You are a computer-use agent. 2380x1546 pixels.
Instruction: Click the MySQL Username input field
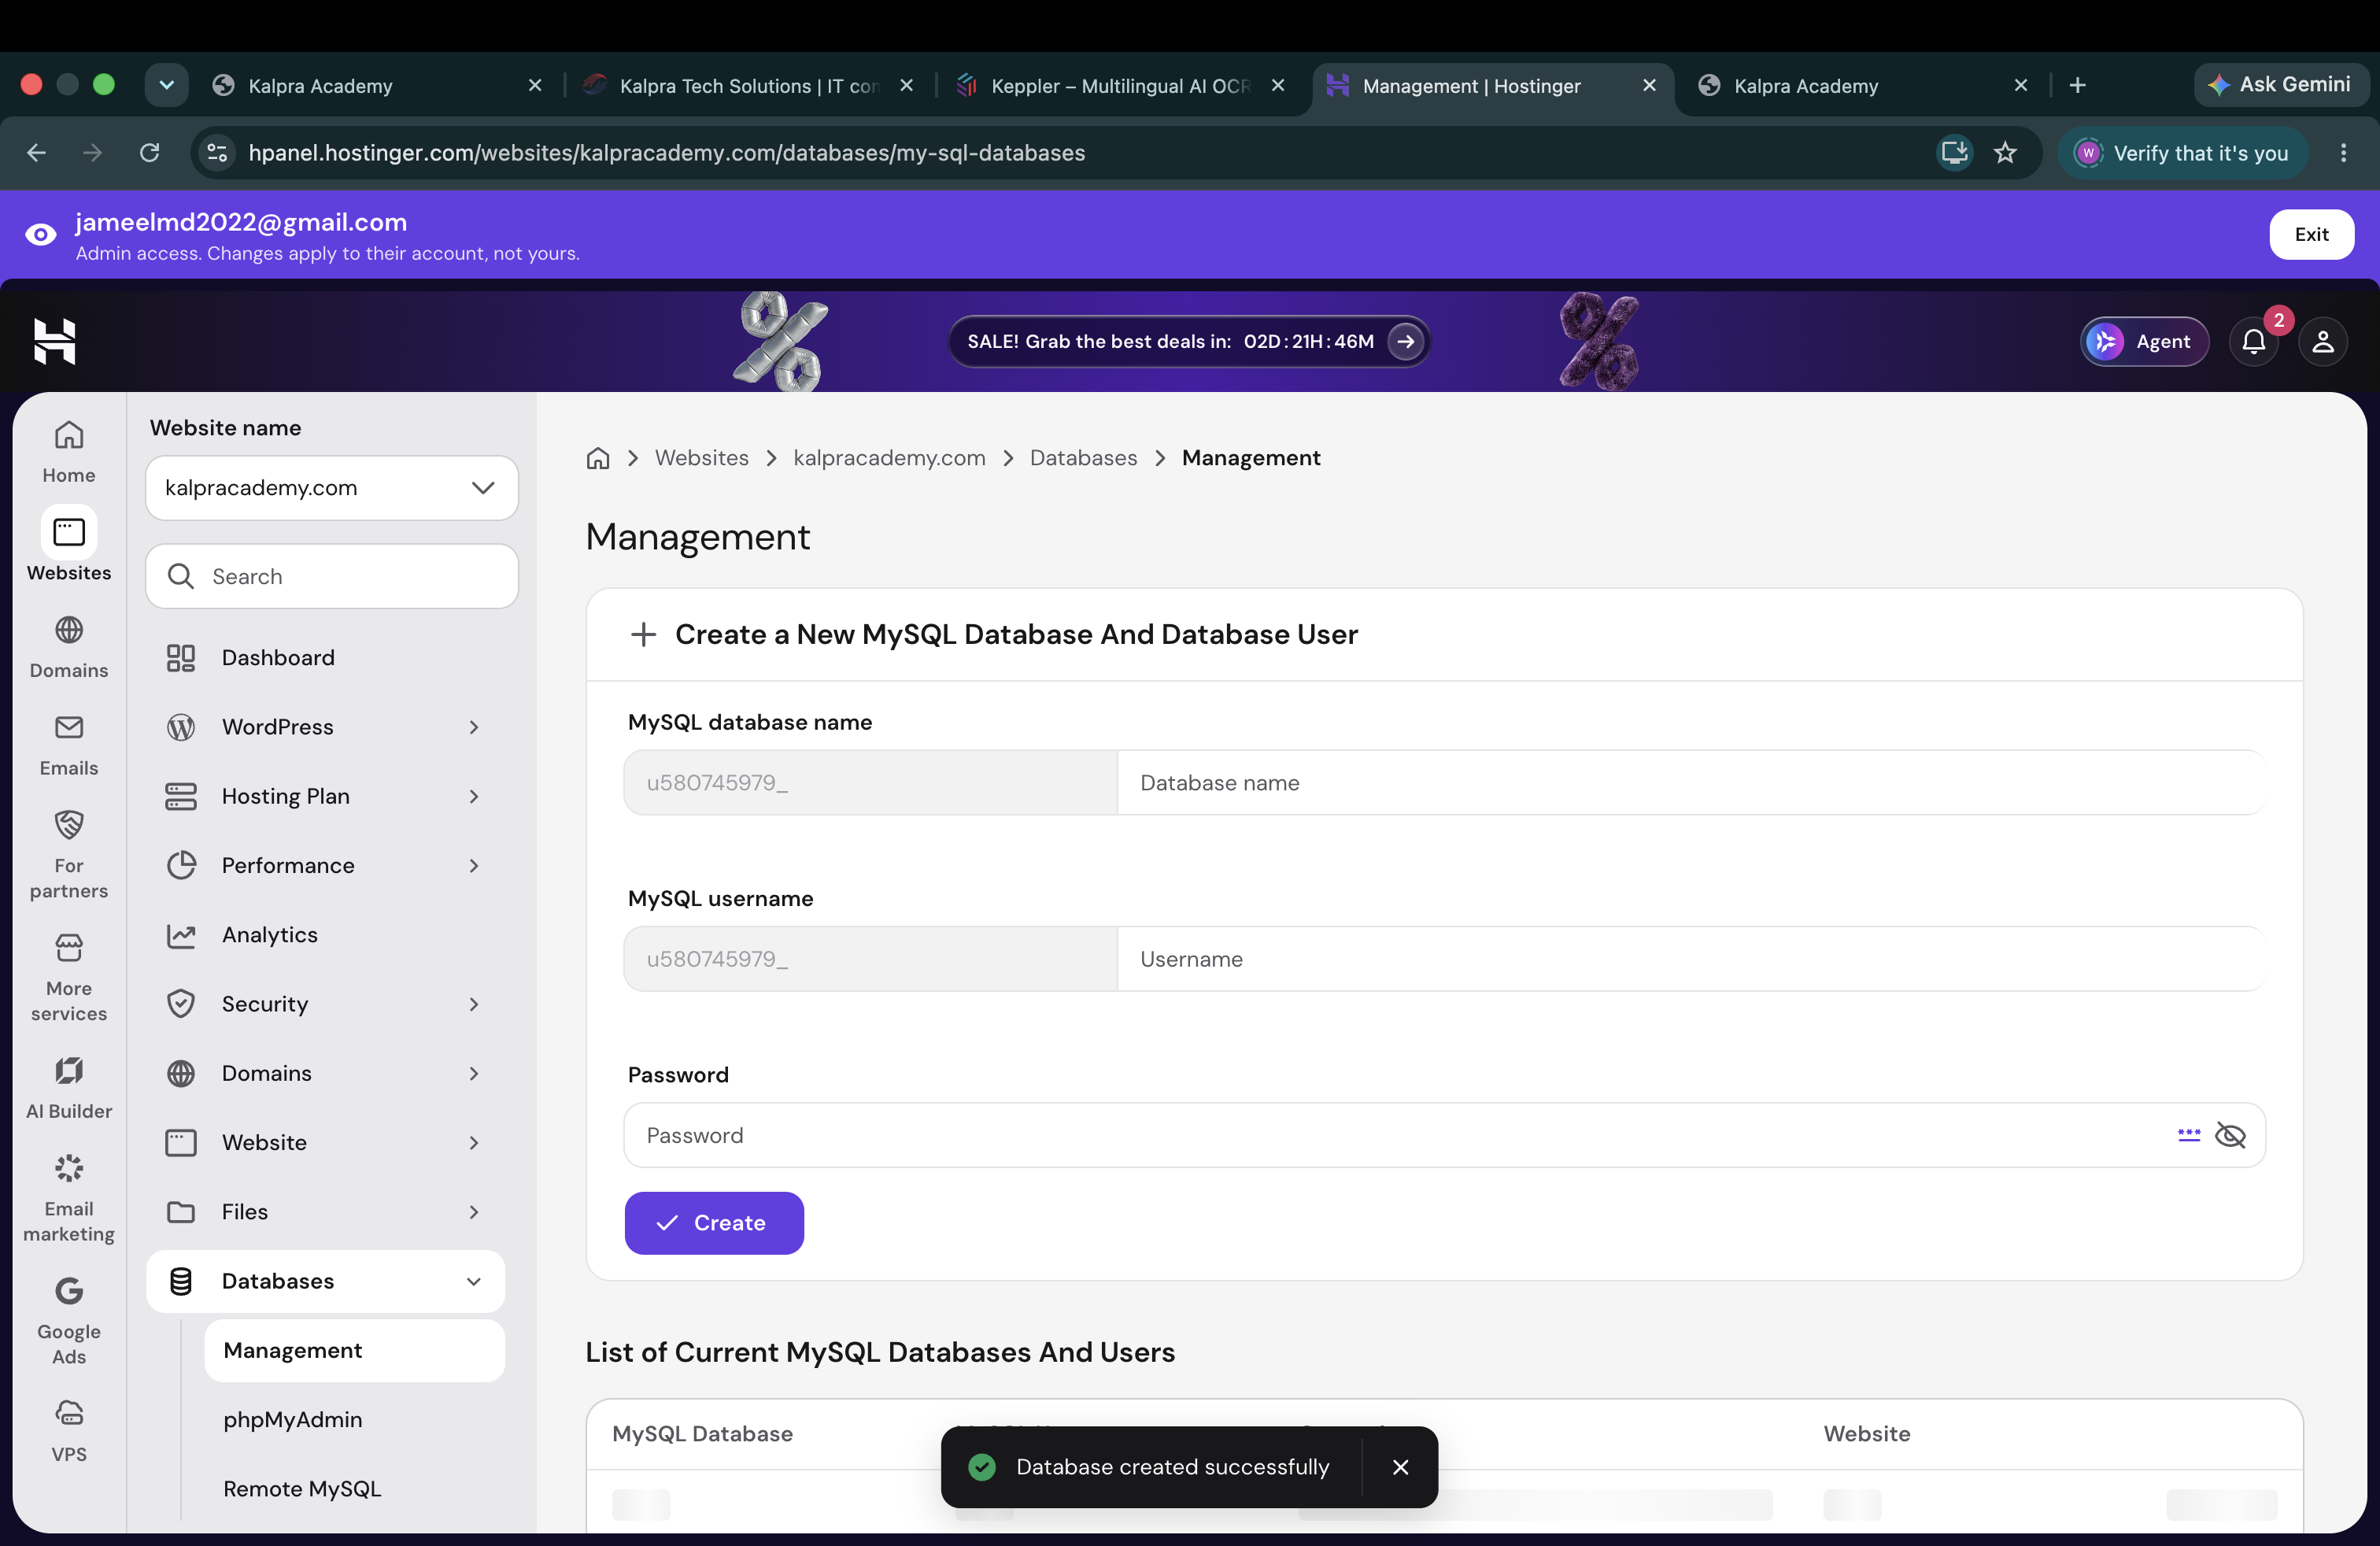point(1690,959)
